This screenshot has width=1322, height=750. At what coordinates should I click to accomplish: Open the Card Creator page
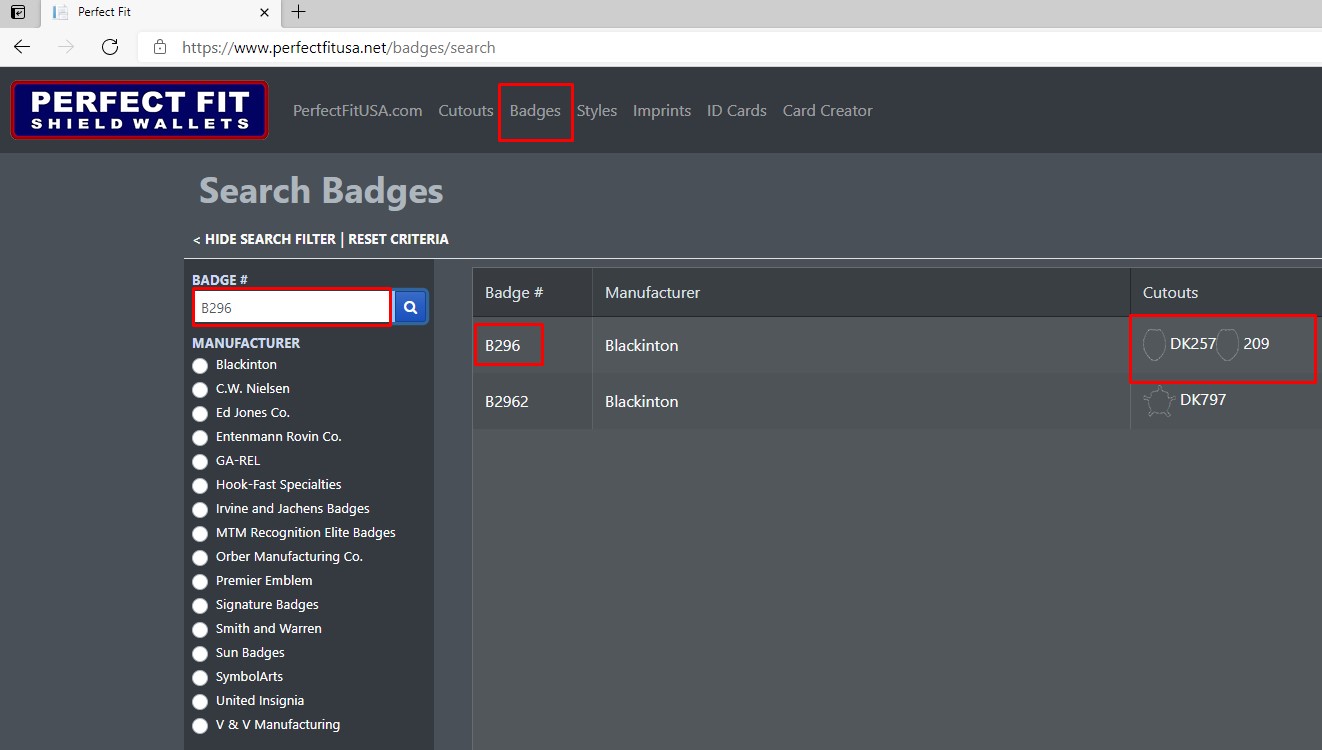tap(827, 111)
